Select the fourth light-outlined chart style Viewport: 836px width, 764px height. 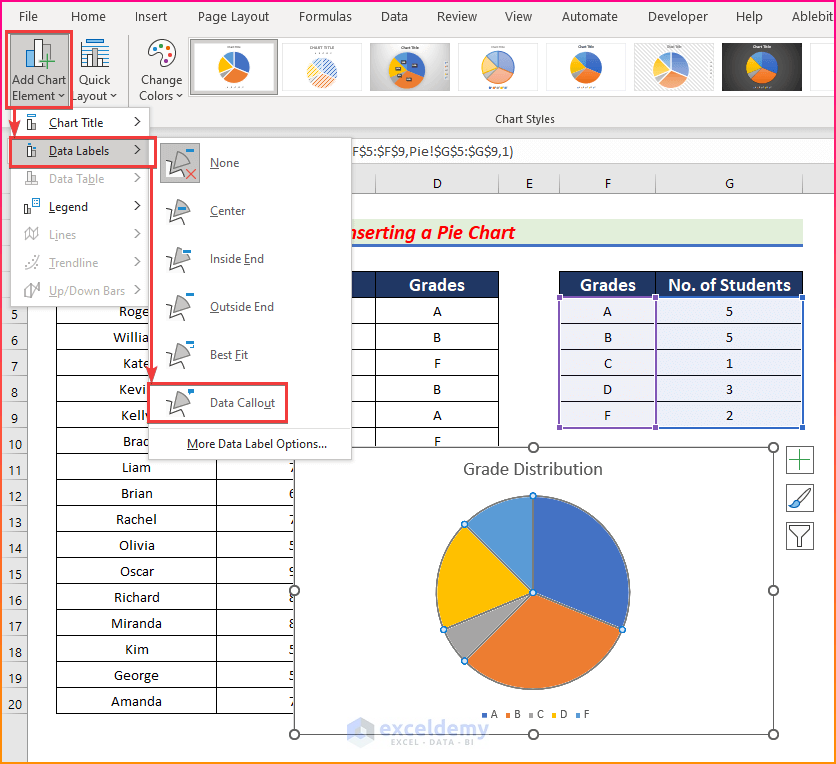point(497,67)
